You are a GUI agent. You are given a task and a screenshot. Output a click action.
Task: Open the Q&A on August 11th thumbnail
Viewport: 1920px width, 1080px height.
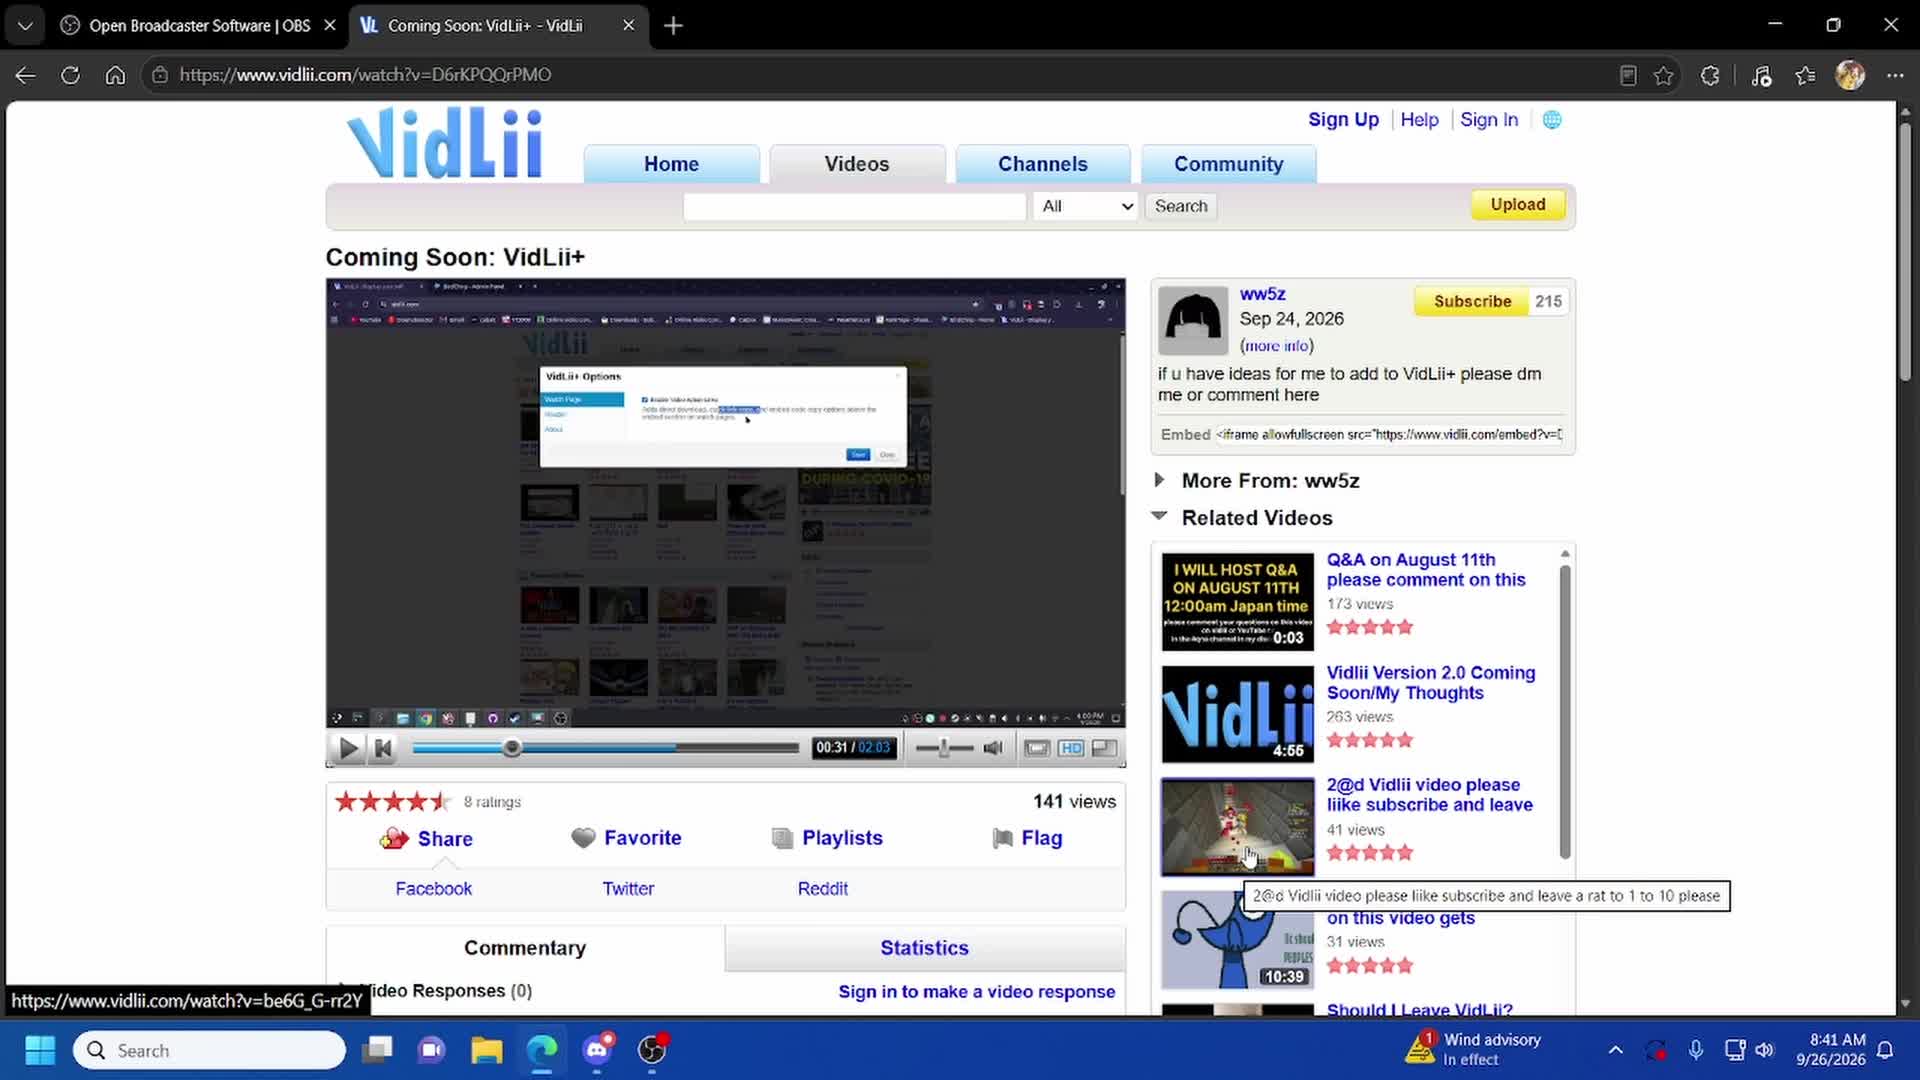(1237, 602)
